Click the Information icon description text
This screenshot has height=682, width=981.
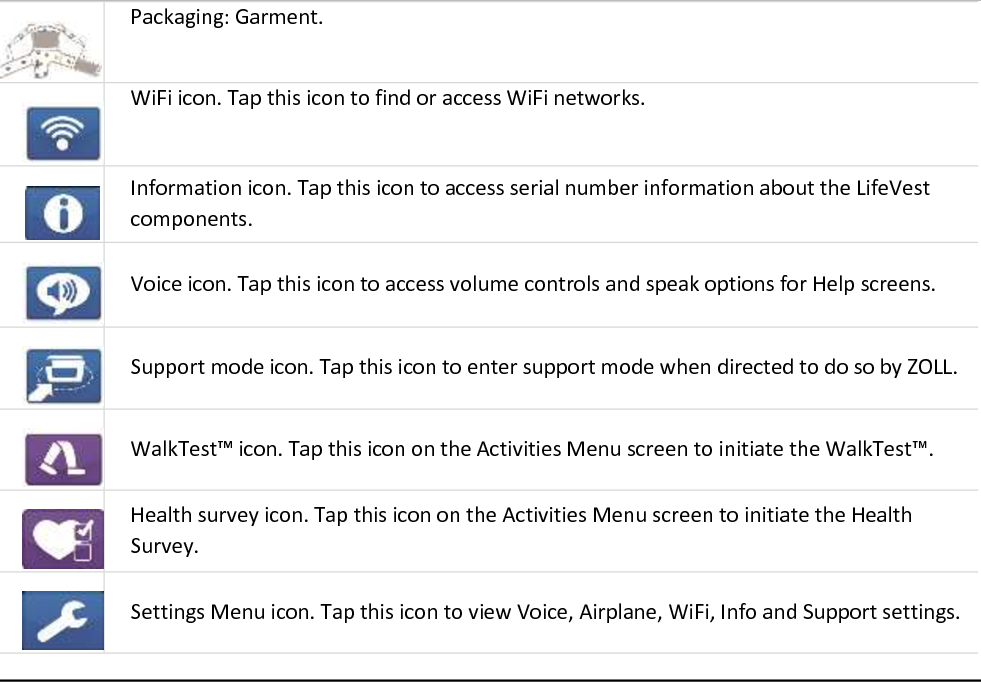(x=530, y=203)
